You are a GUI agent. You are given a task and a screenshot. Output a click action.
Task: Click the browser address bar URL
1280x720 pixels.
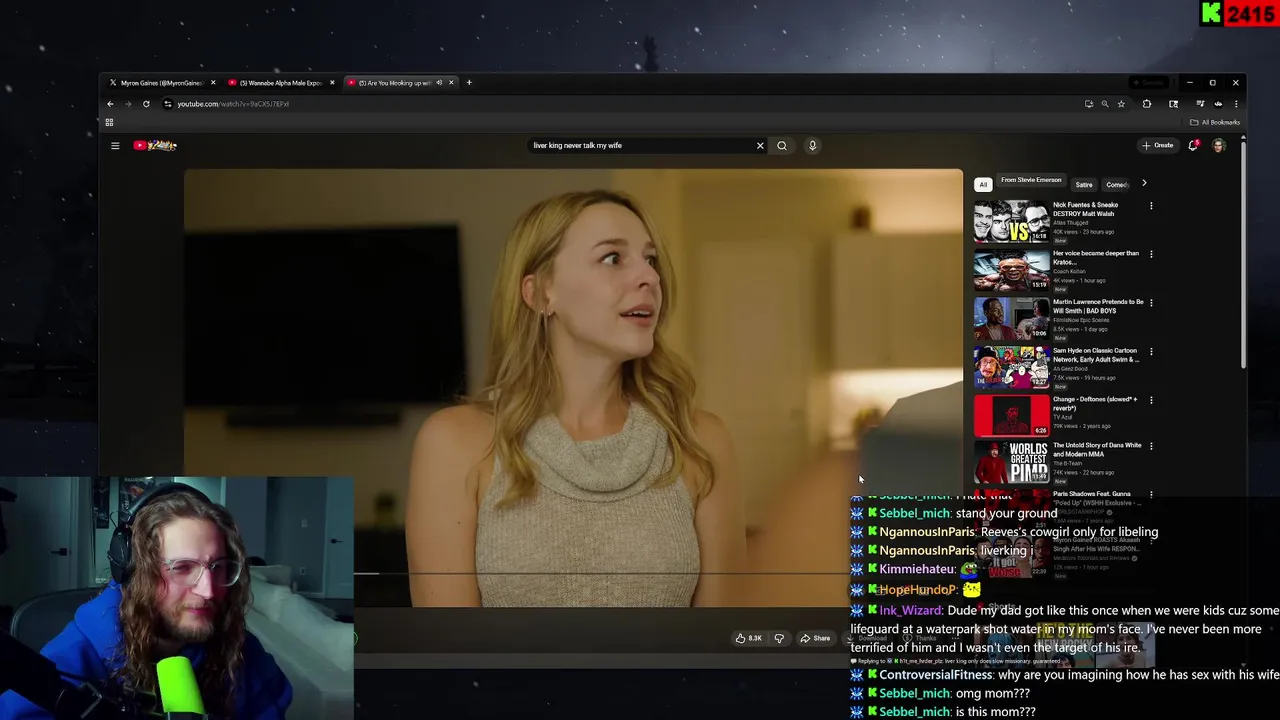[x=233, y=104]
